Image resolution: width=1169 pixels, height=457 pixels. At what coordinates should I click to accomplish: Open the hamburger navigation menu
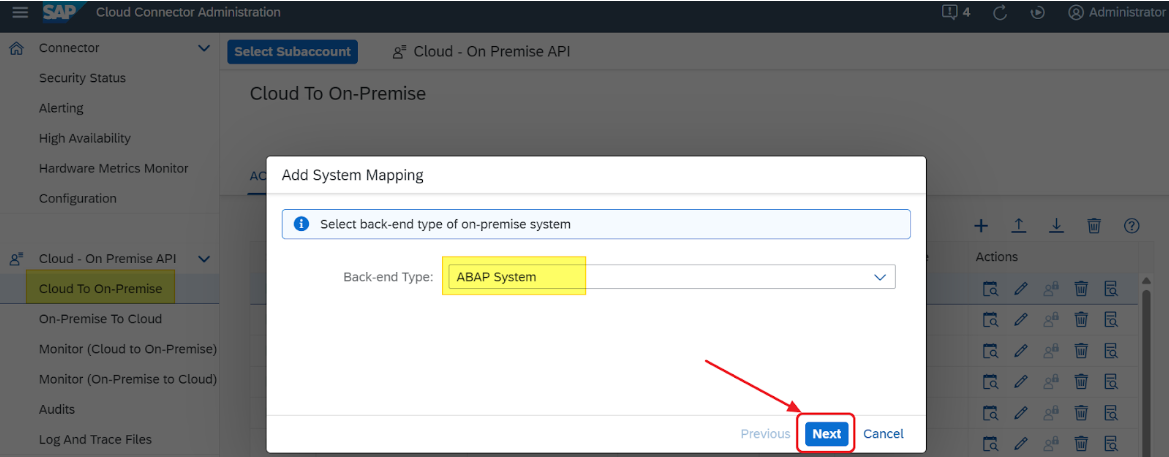(20, 13)
